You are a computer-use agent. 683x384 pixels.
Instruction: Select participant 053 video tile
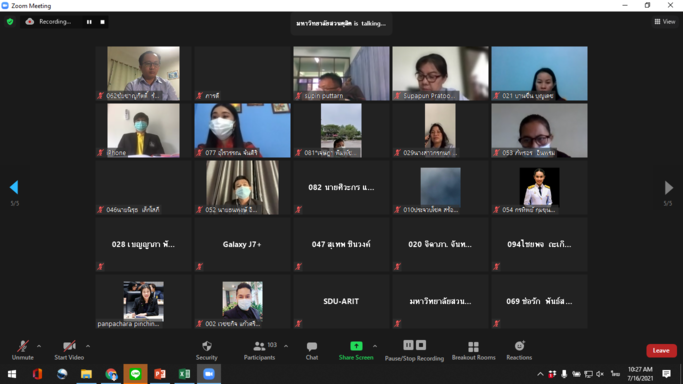point(539,130)
